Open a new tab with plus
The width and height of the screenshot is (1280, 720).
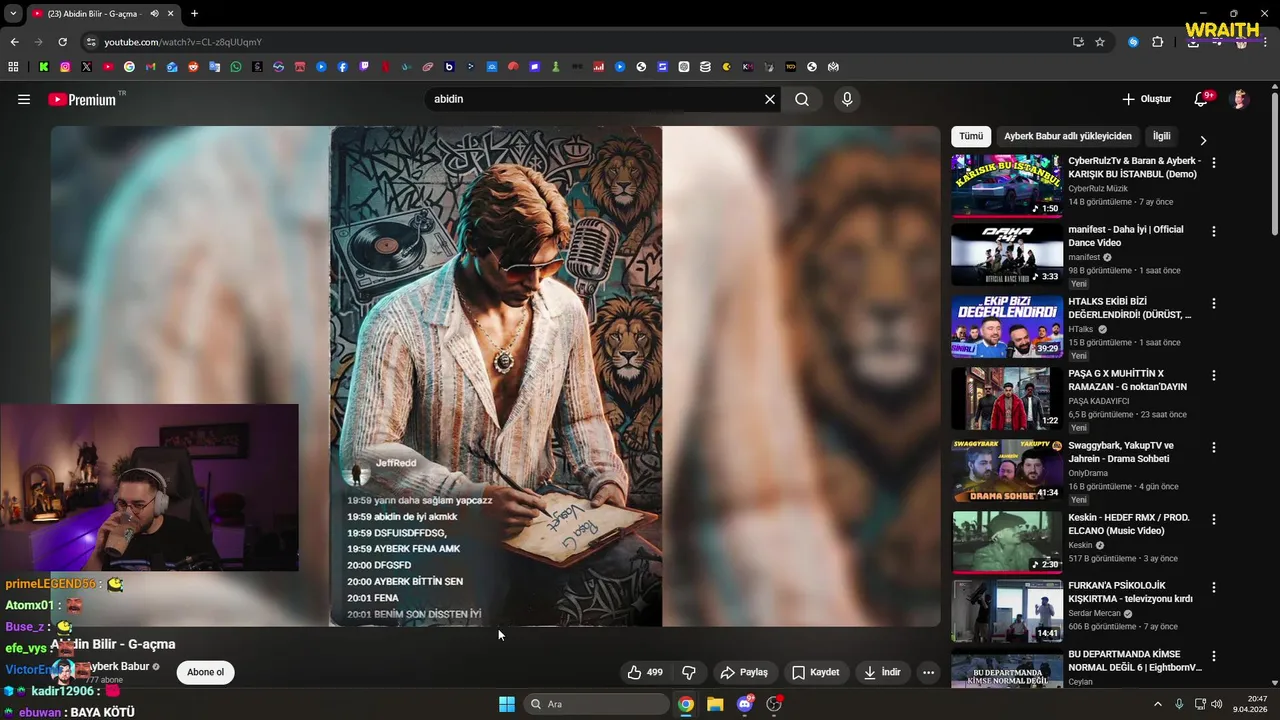194,13
